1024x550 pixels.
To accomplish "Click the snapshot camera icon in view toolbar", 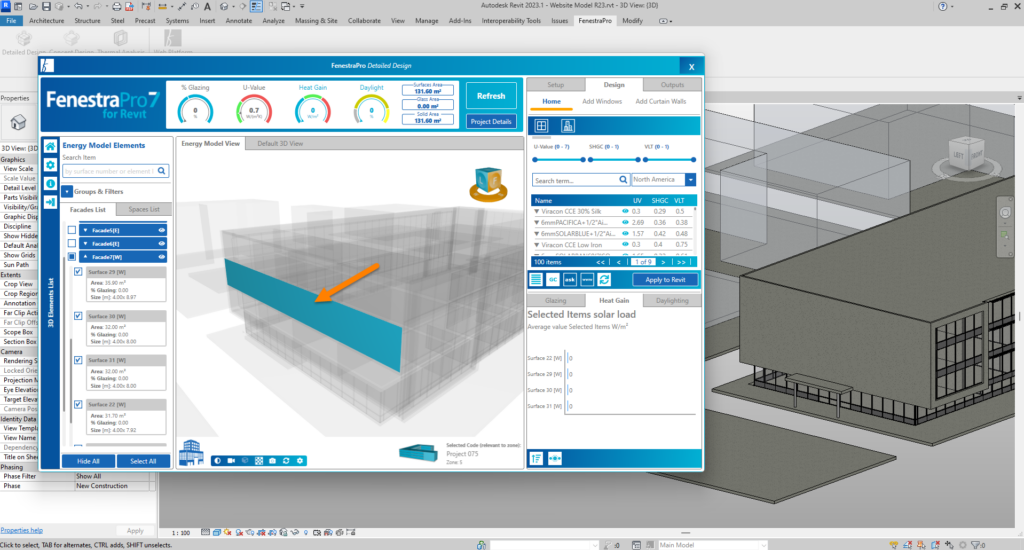I will [x=272, y=461].
